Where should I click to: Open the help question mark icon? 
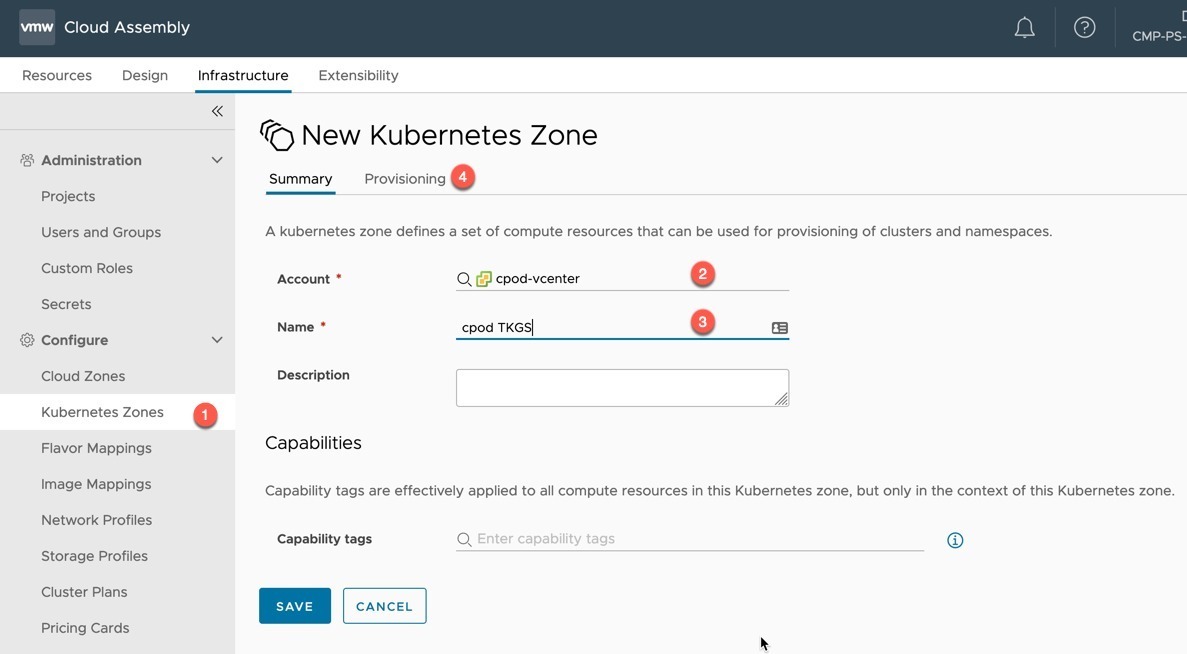click(1084, 28)
